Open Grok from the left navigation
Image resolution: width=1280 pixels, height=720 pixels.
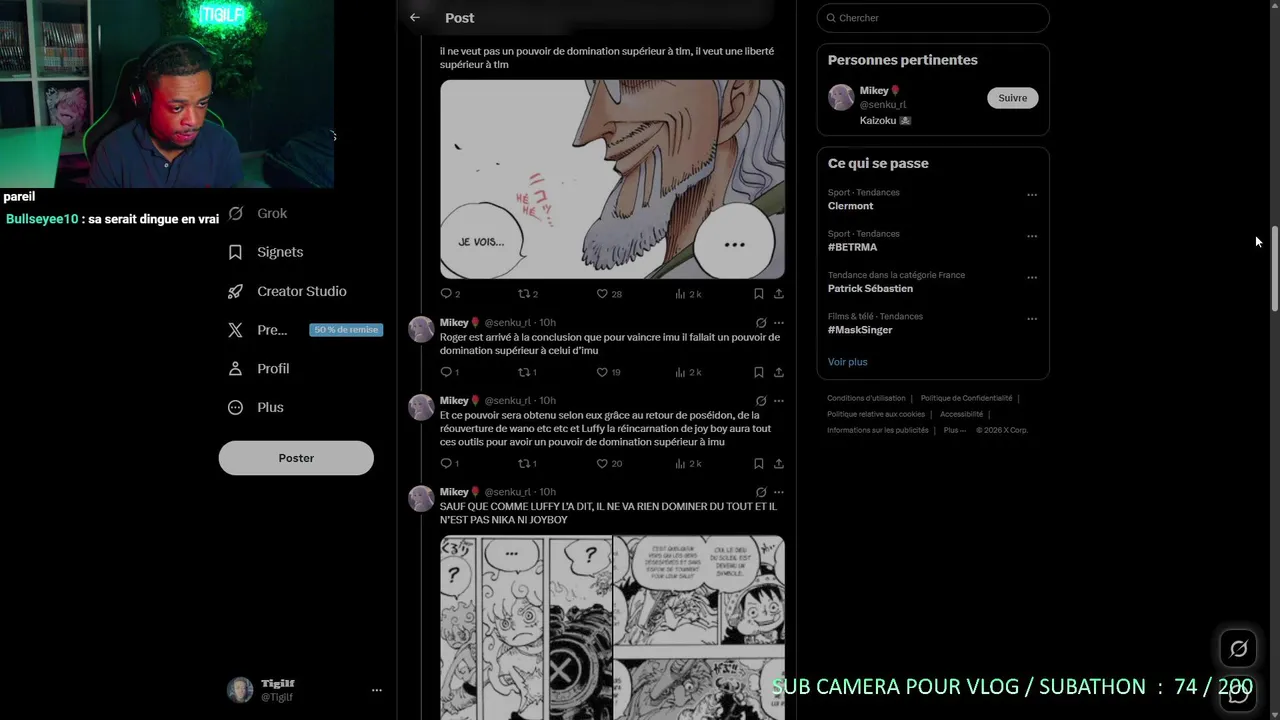point(258,213)
